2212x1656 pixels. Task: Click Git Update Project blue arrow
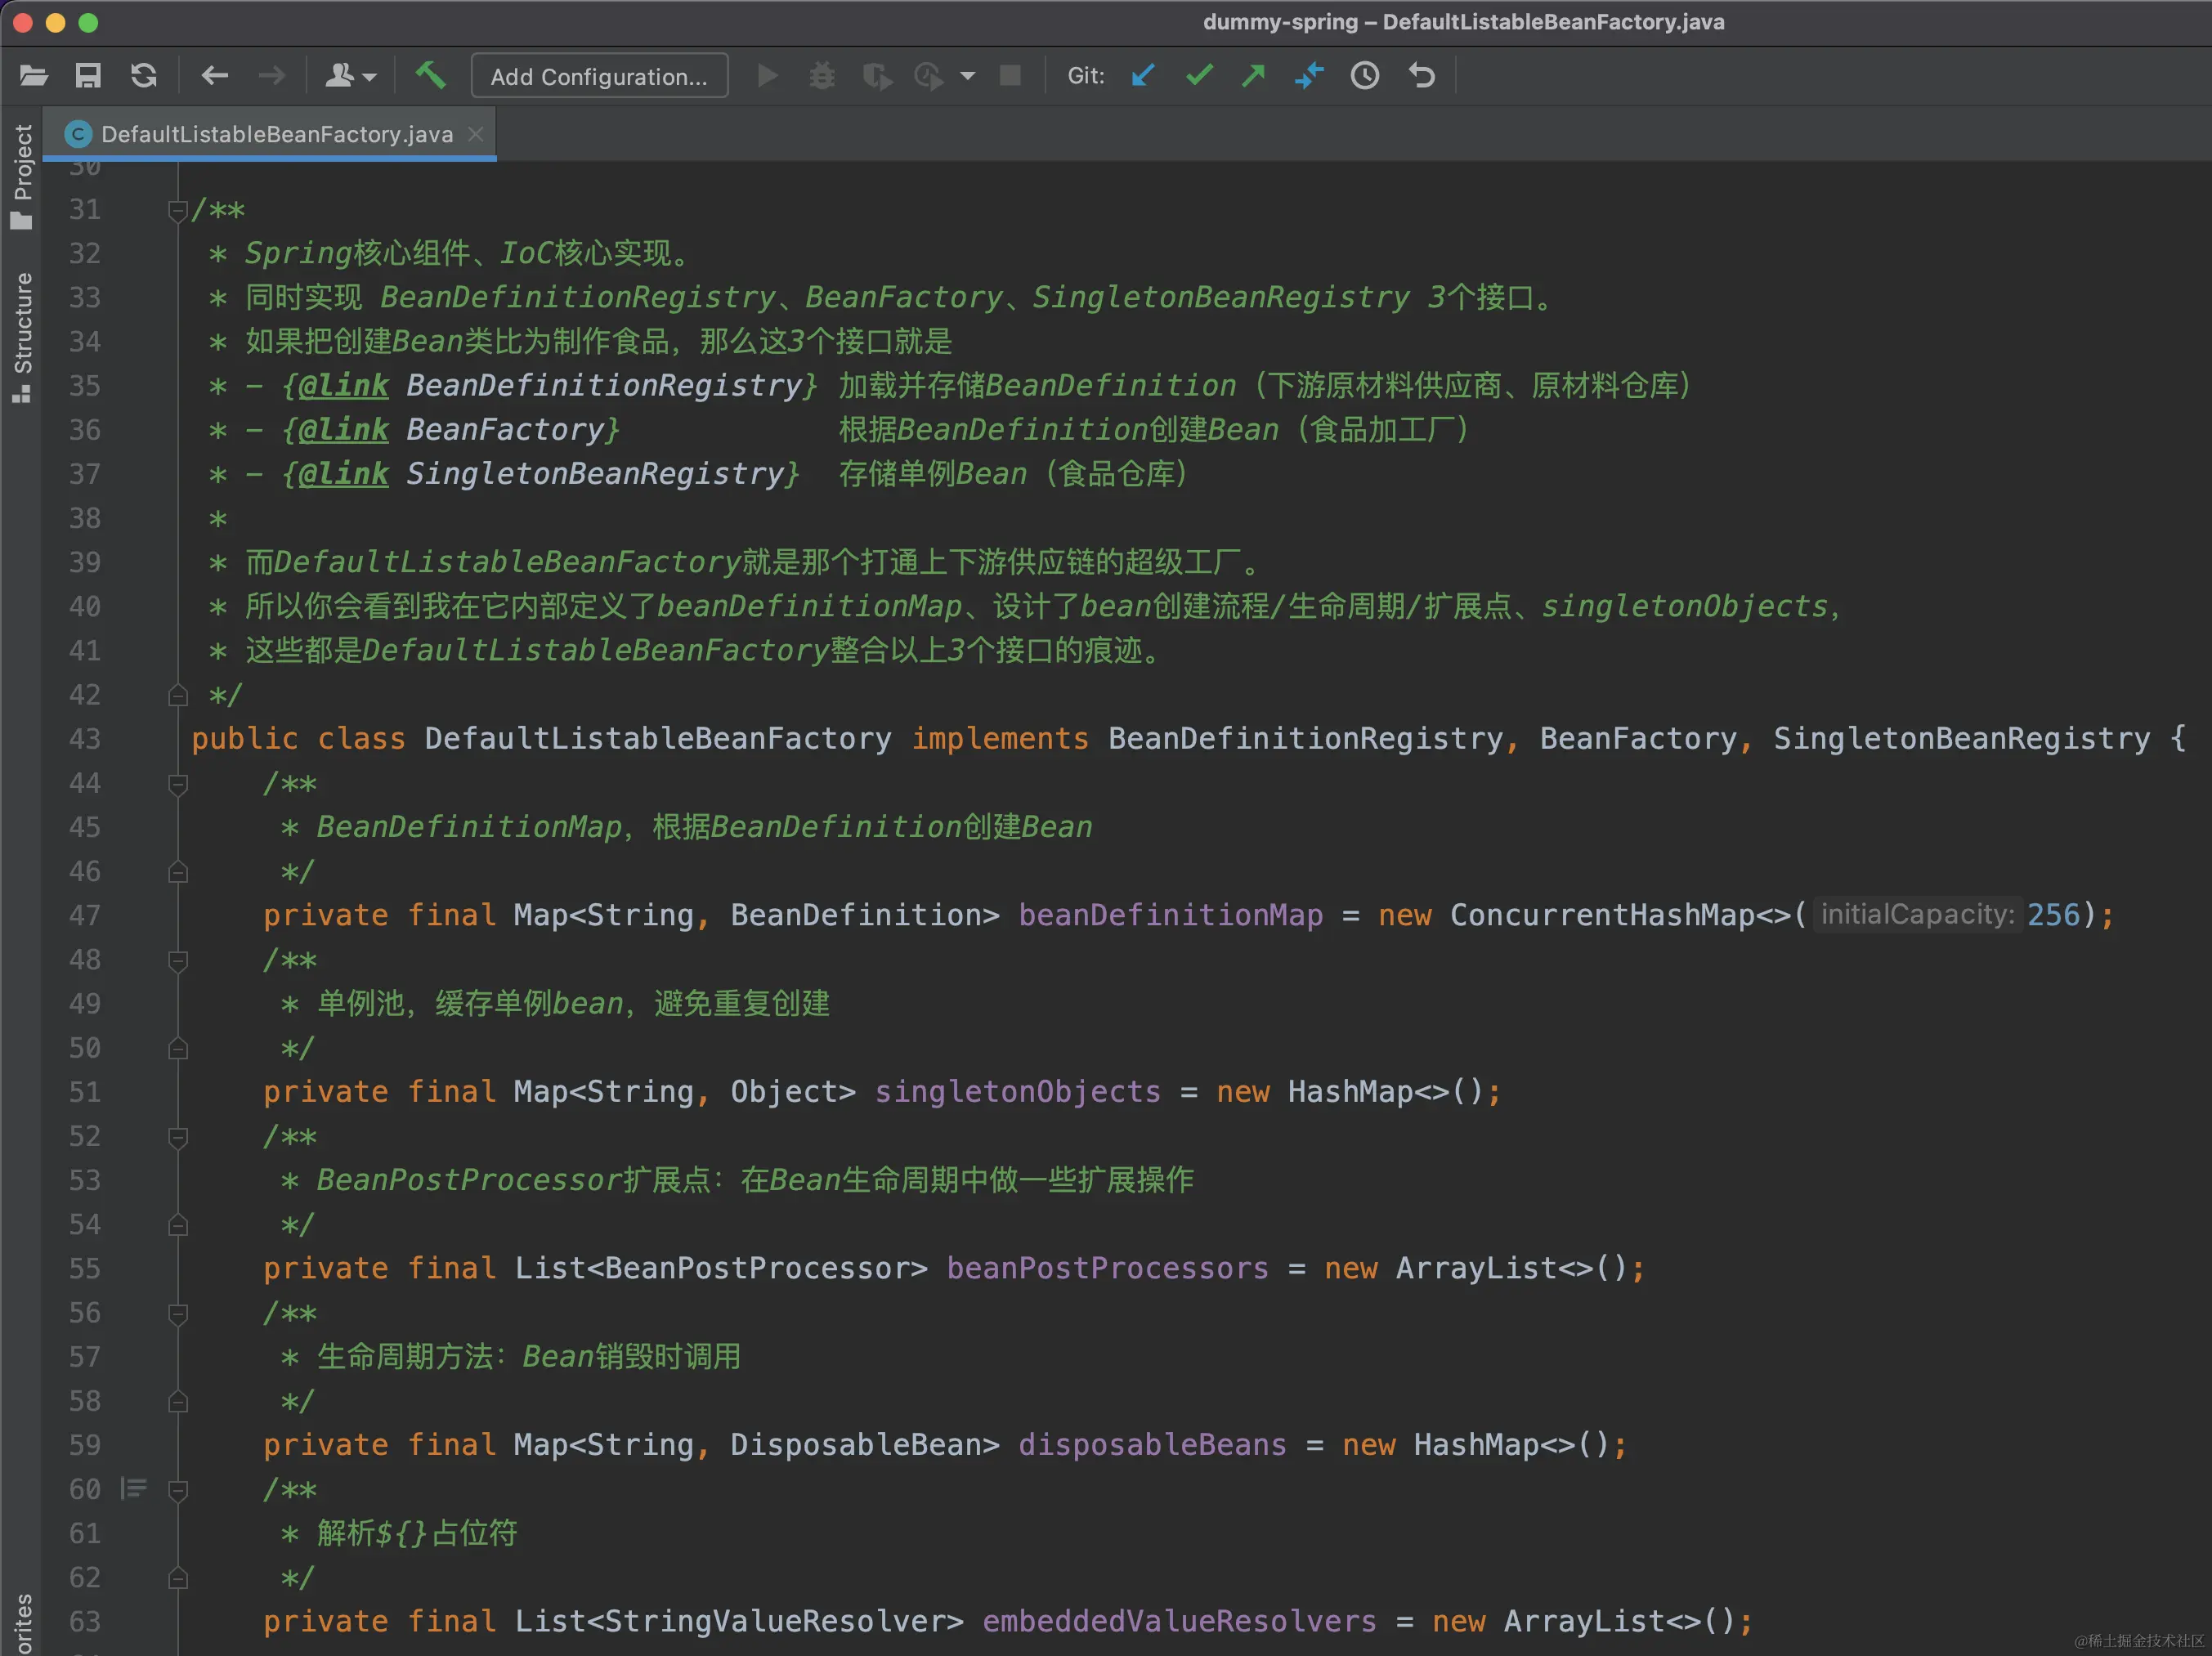coord(1143,76)
